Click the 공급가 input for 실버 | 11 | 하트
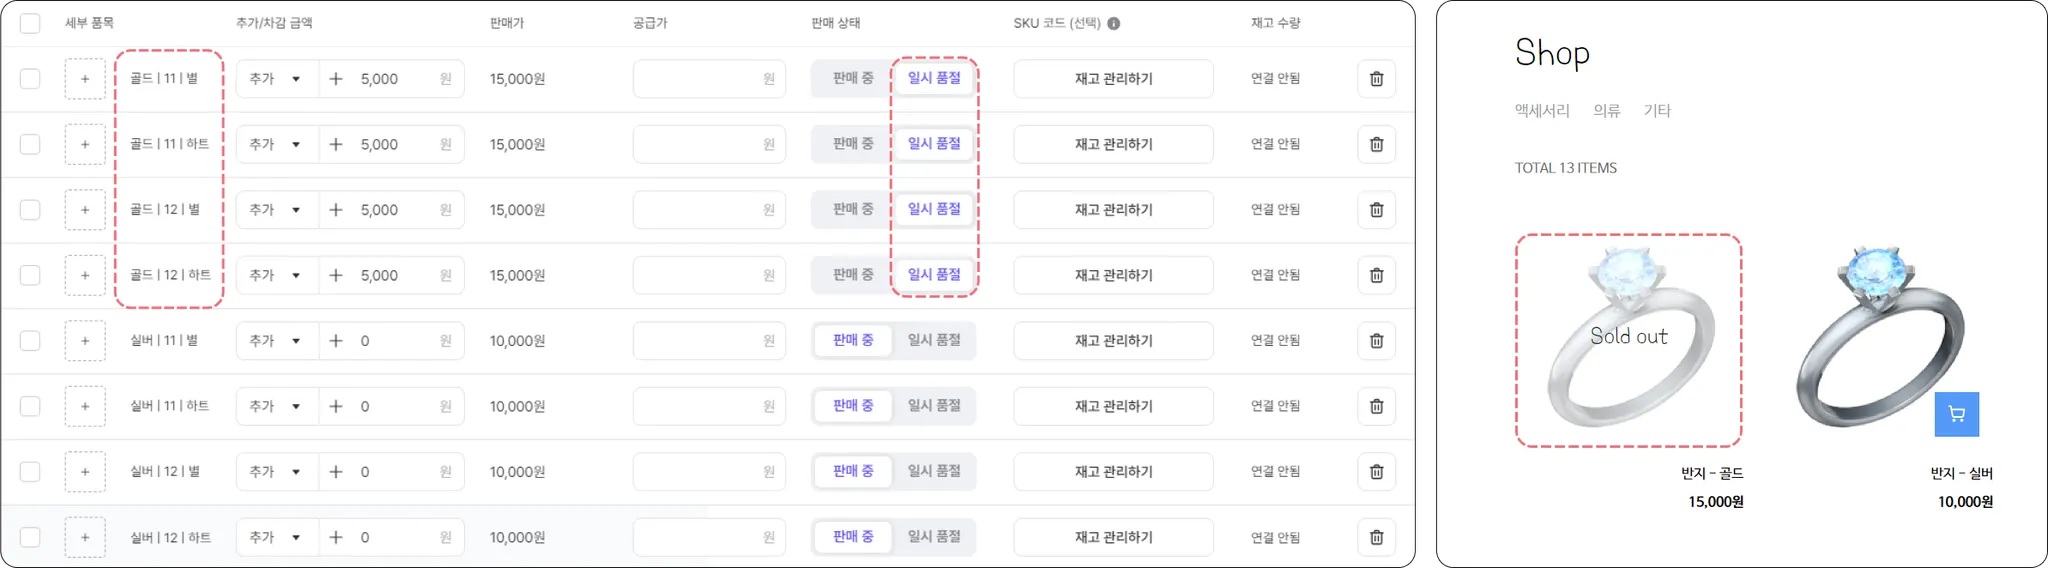 tap(708, 406)
